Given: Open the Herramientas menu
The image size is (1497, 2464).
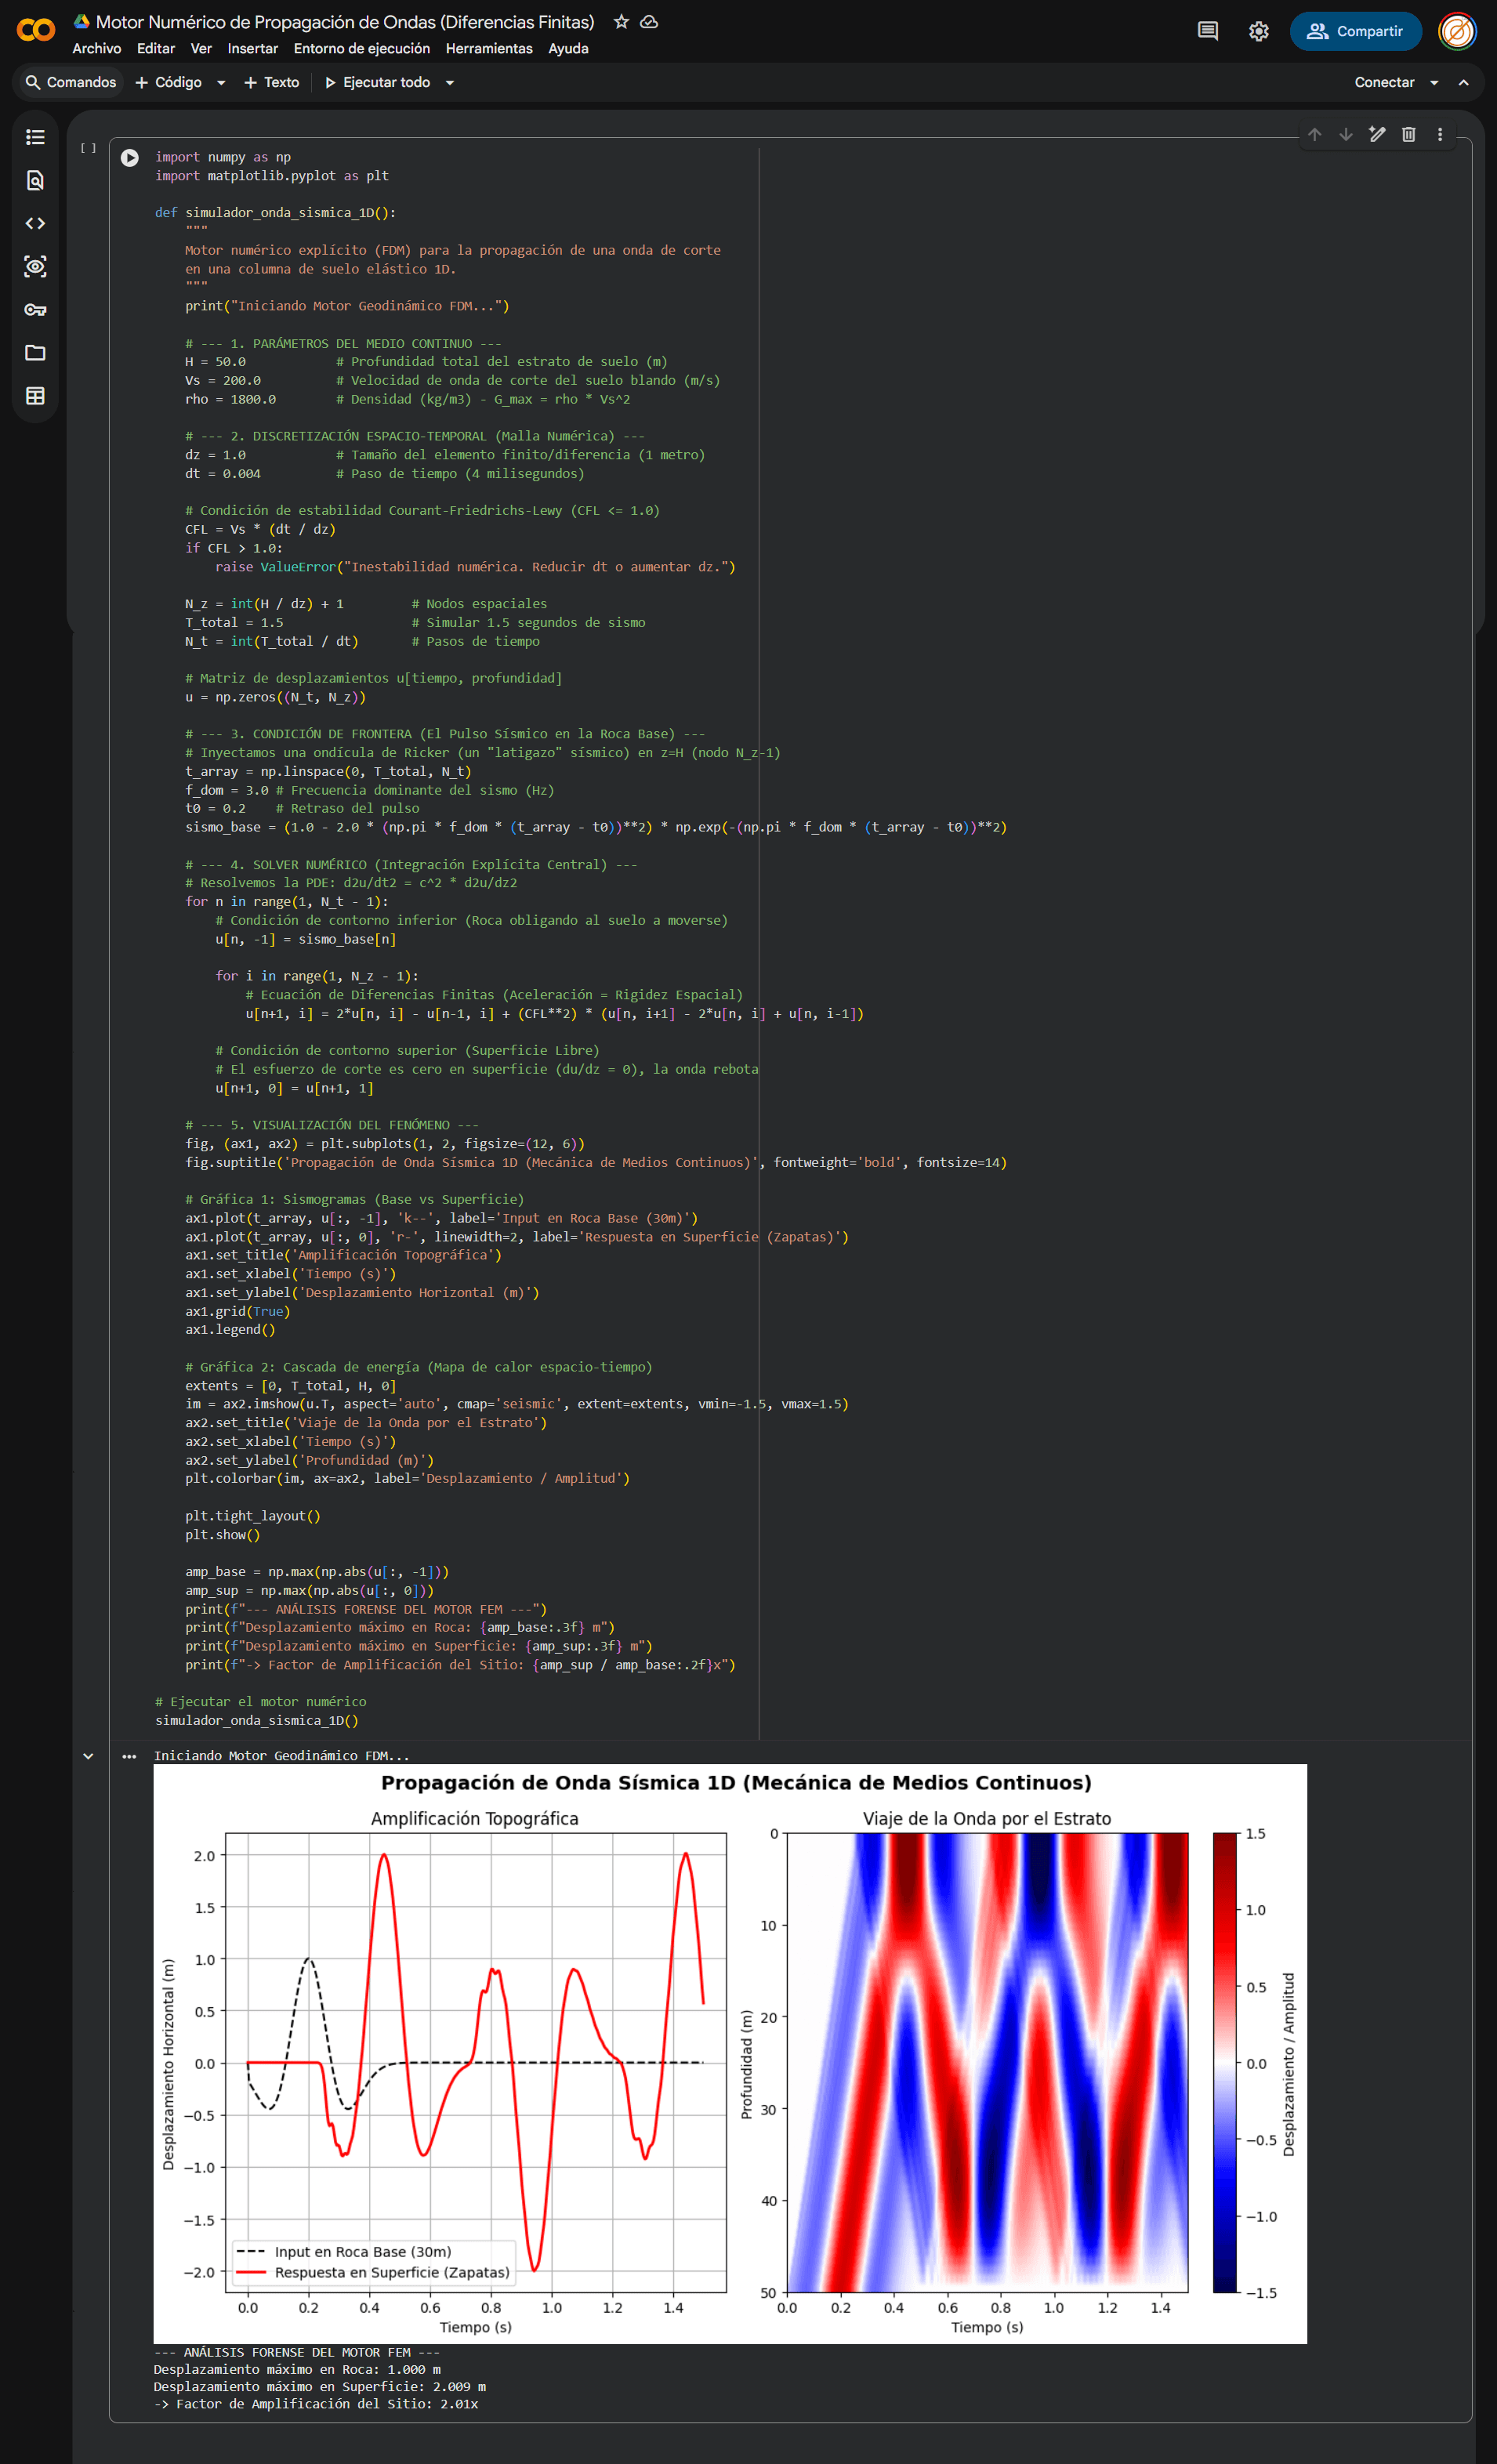Looking at the screenshot, I should pos(489,49).
